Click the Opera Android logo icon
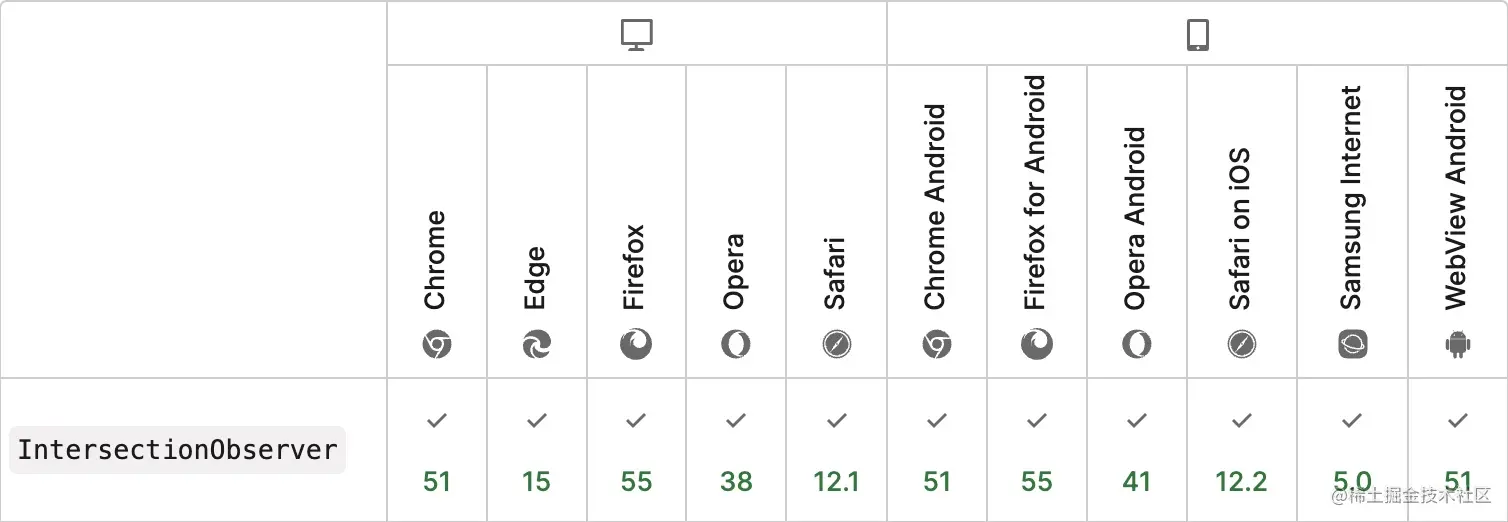 pyautogui.click(x=1137, y=345)
